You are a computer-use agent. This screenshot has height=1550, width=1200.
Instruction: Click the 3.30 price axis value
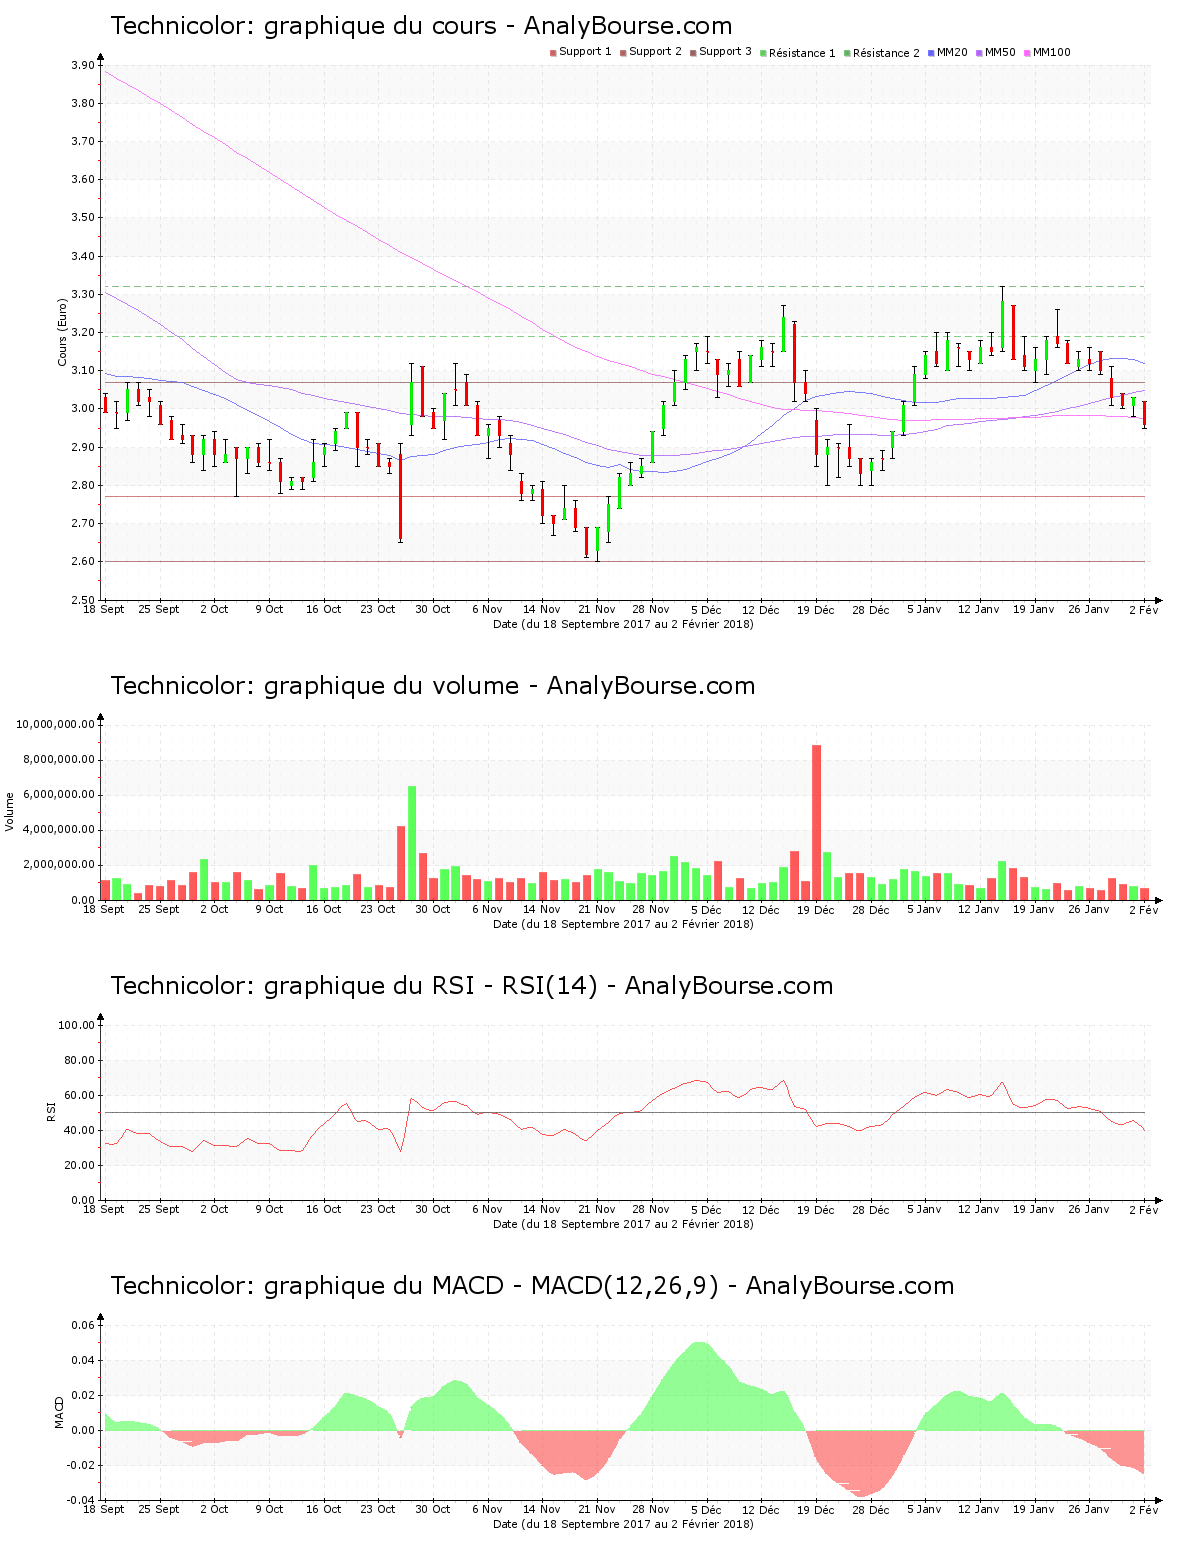click(x=83, y=294)
